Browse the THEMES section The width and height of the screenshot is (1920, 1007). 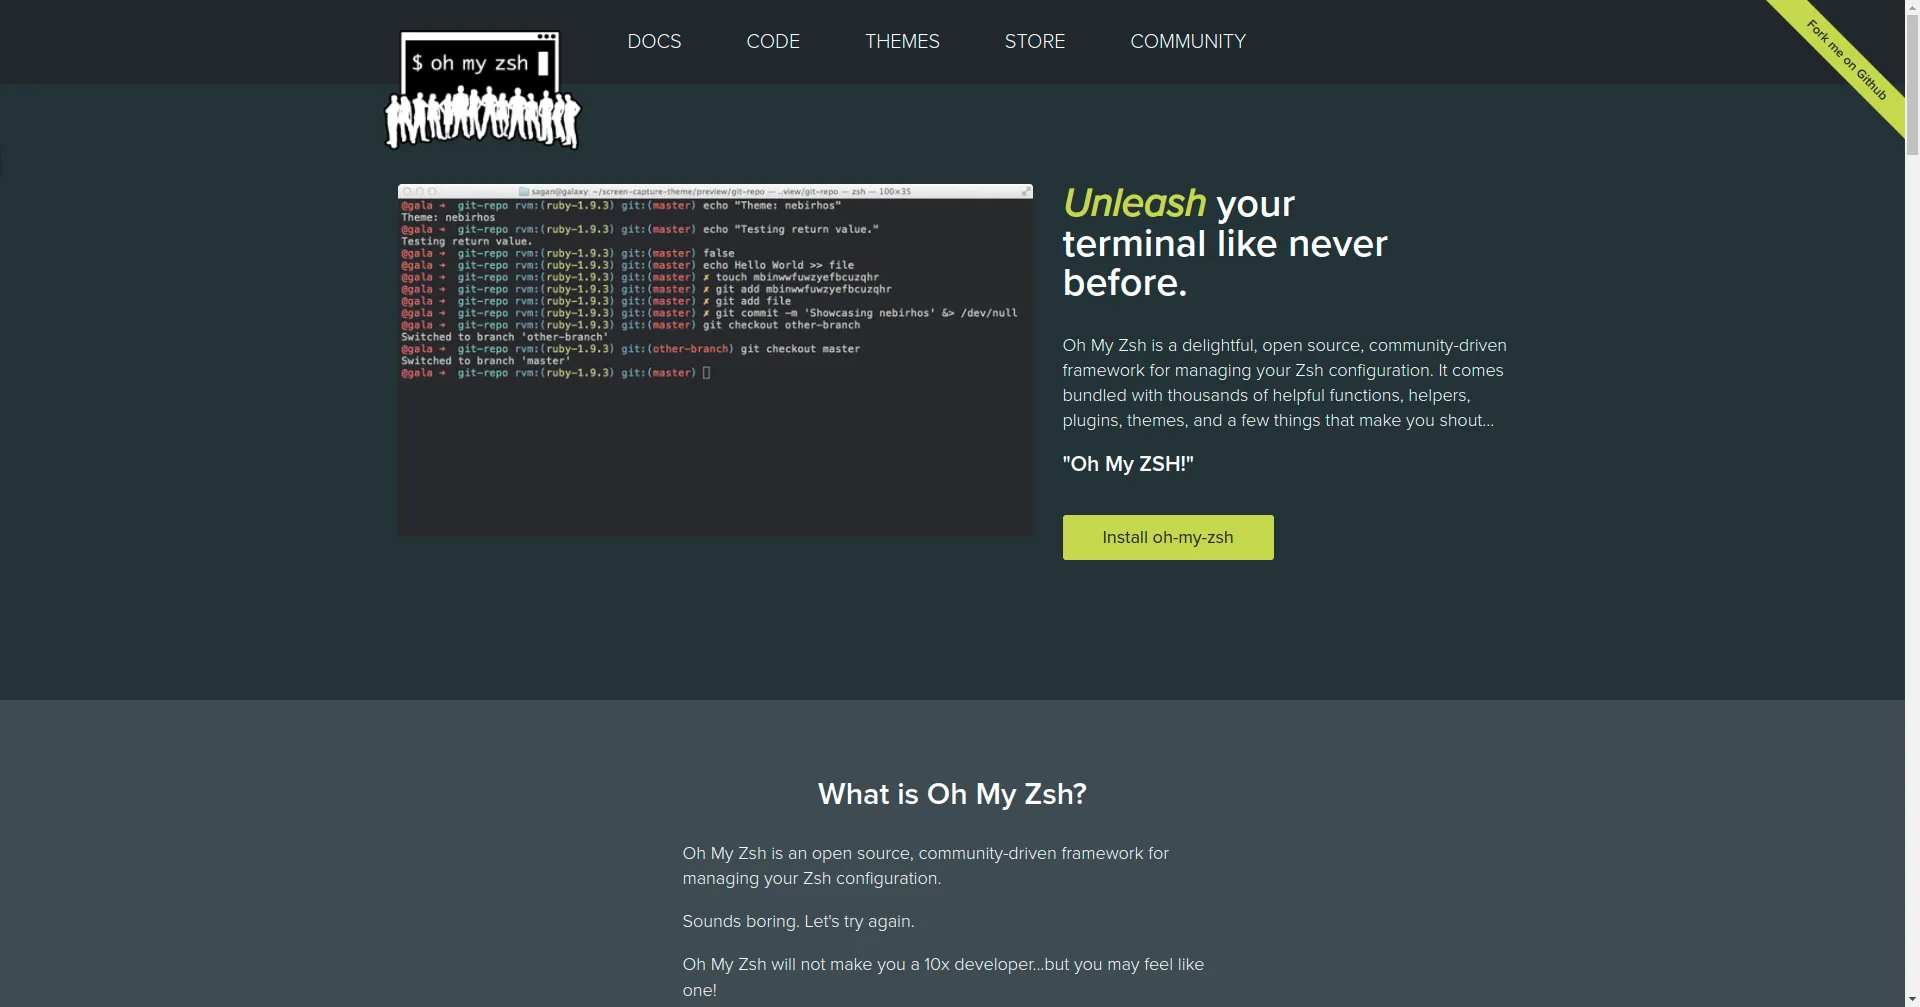pyautogui.click(x=901, y=41)
